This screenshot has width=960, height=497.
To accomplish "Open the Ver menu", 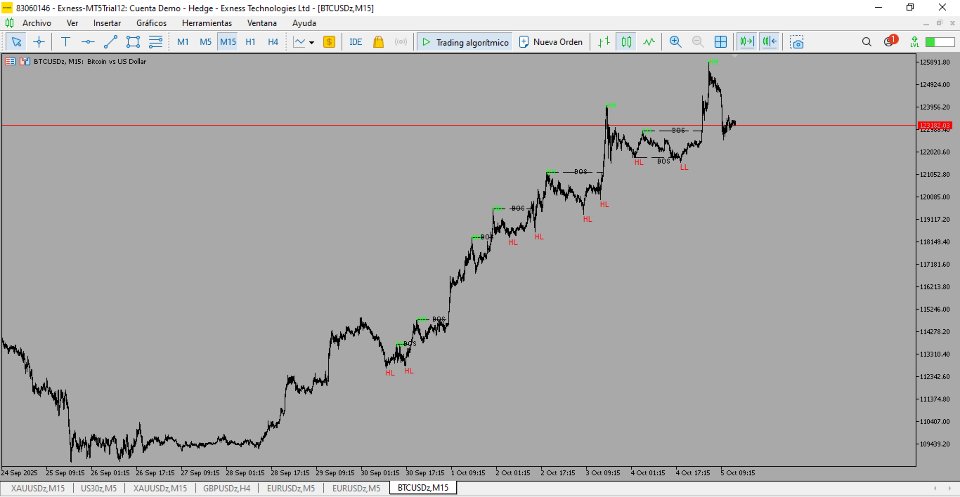I will (x=72, y=23).
